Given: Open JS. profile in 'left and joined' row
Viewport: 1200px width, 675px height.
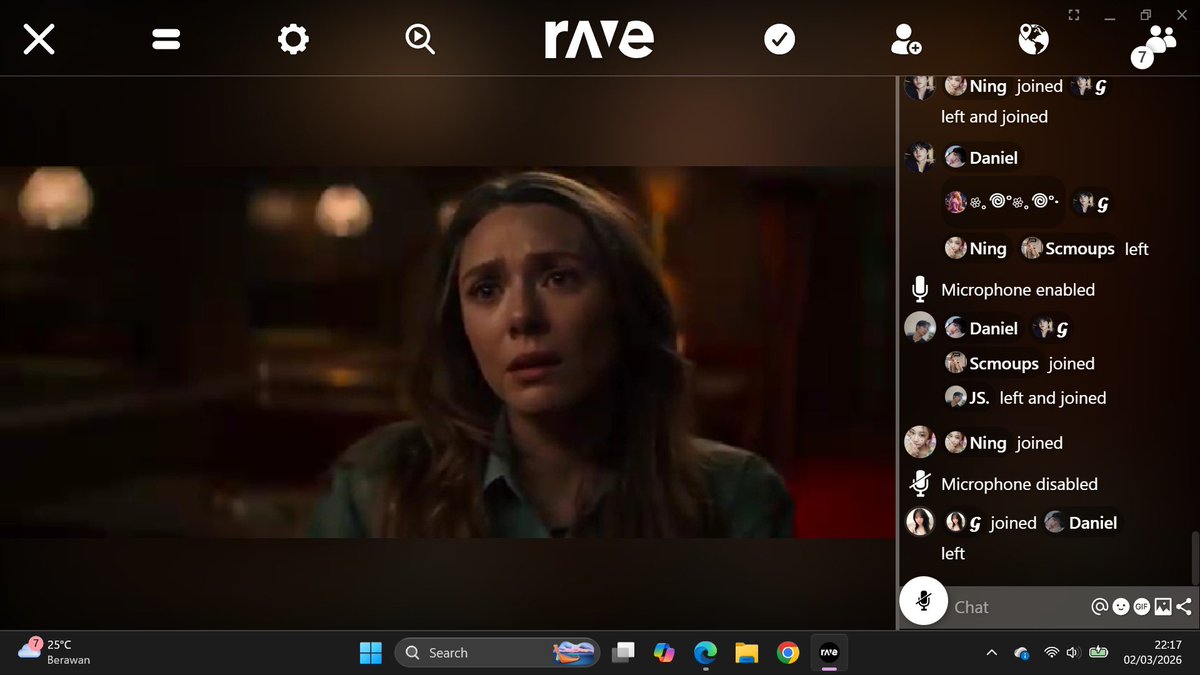Looking at the screenshot, I should point(967,398).
